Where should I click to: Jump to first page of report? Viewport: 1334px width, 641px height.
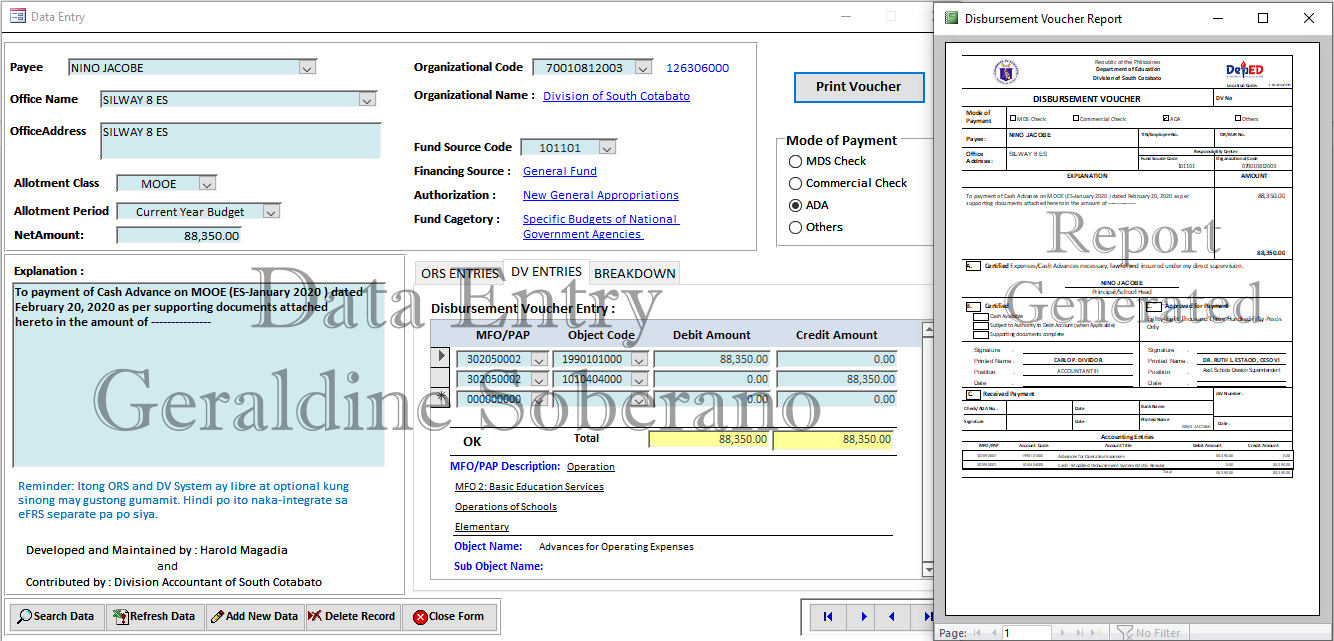[x=978, y=633]
